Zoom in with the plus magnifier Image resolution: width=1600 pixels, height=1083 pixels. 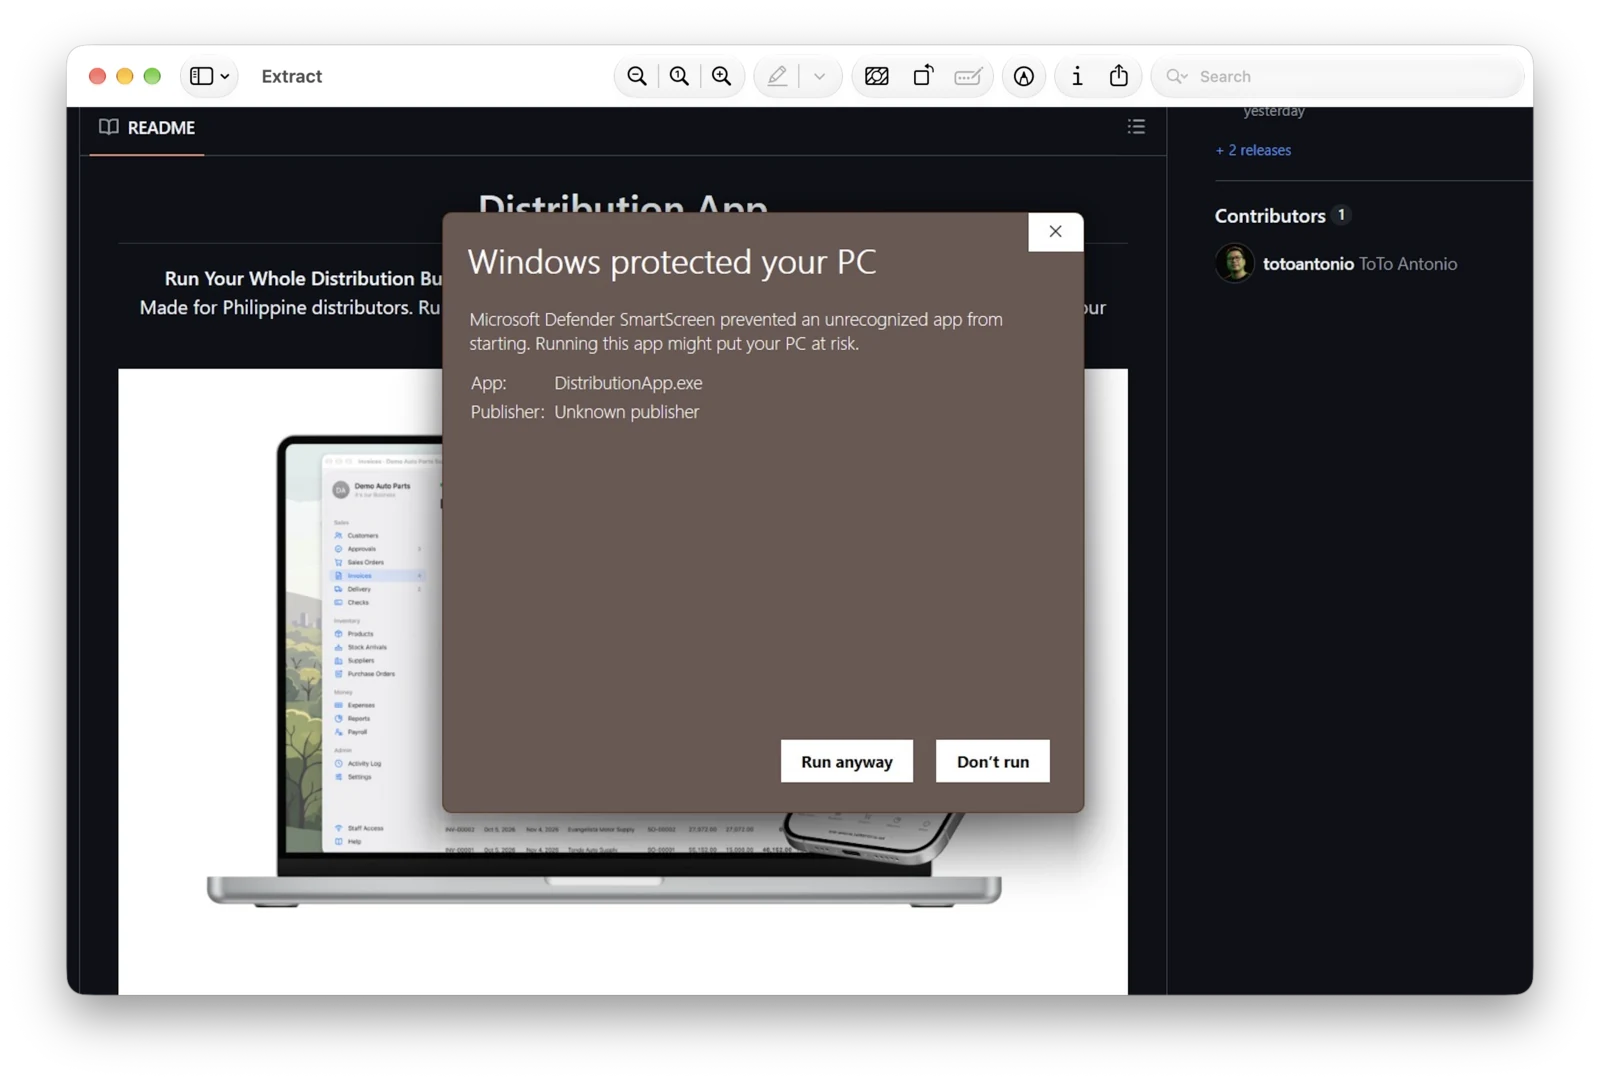721,76
